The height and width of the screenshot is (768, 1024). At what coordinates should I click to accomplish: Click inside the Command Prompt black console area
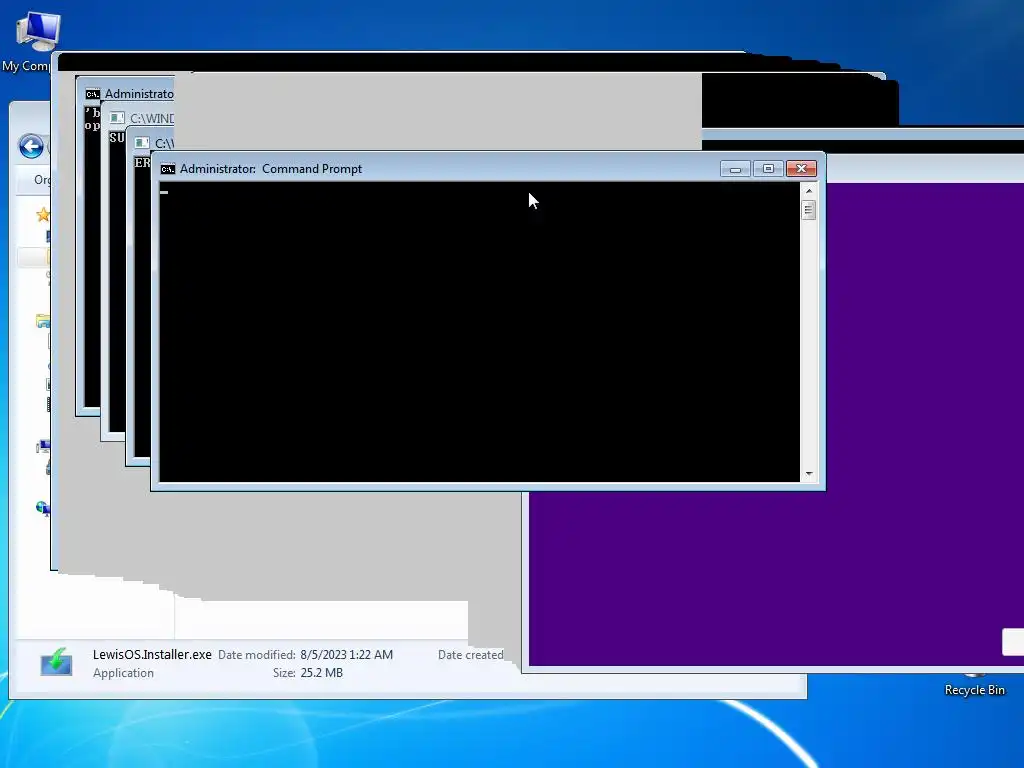click(x=479, y=332)
